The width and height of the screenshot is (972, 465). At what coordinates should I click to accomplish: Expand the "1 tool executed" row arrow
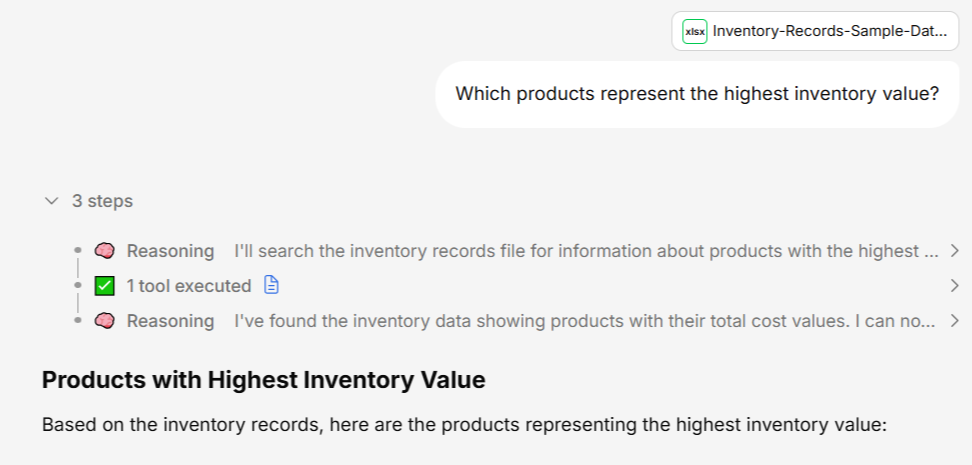coord(954,286)
